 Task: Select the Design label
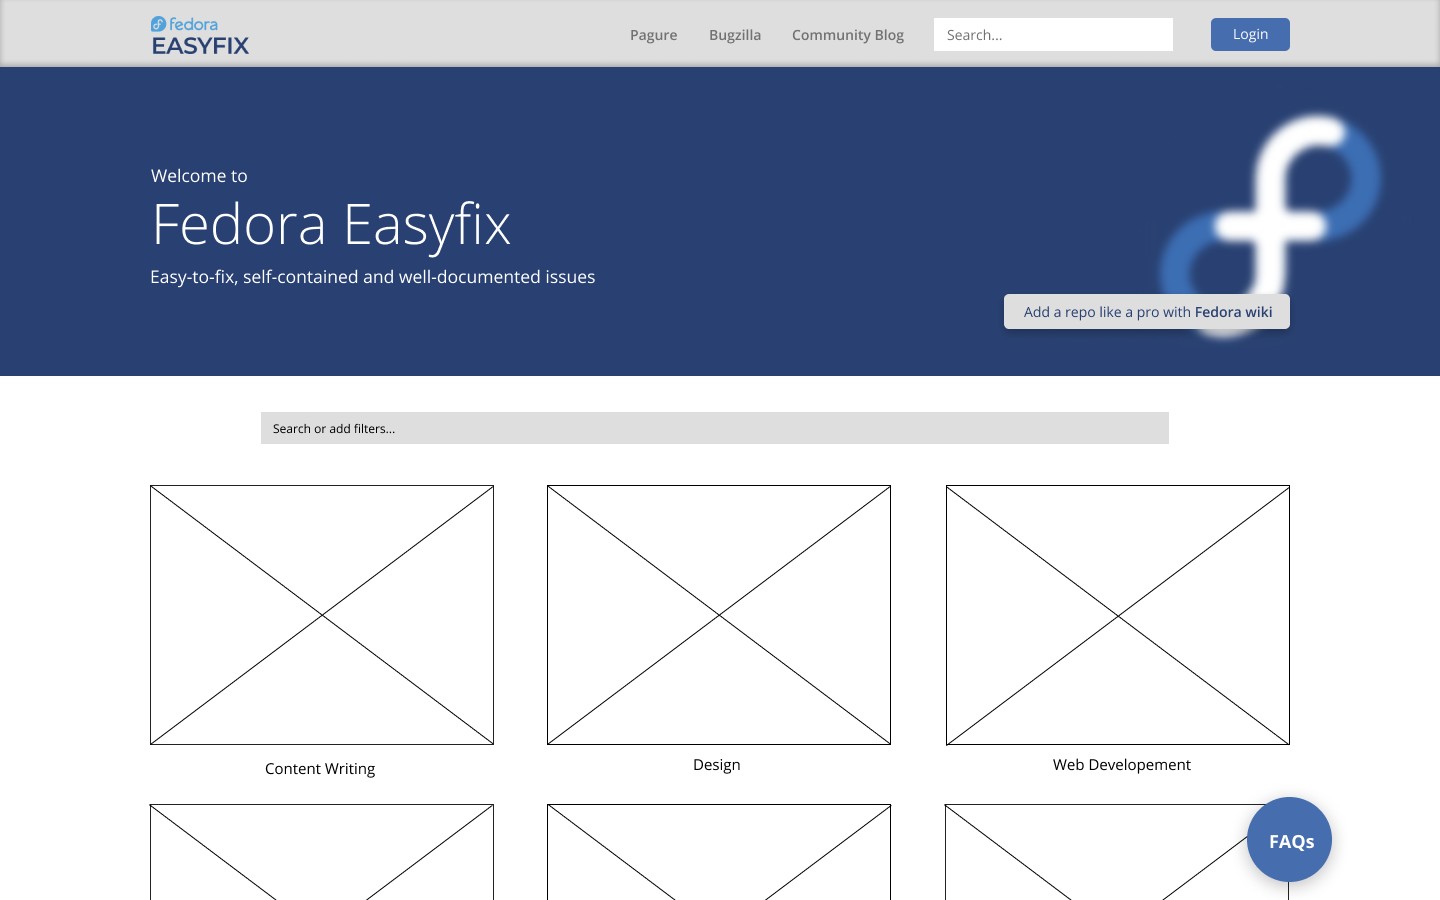(x=717, y=765)
